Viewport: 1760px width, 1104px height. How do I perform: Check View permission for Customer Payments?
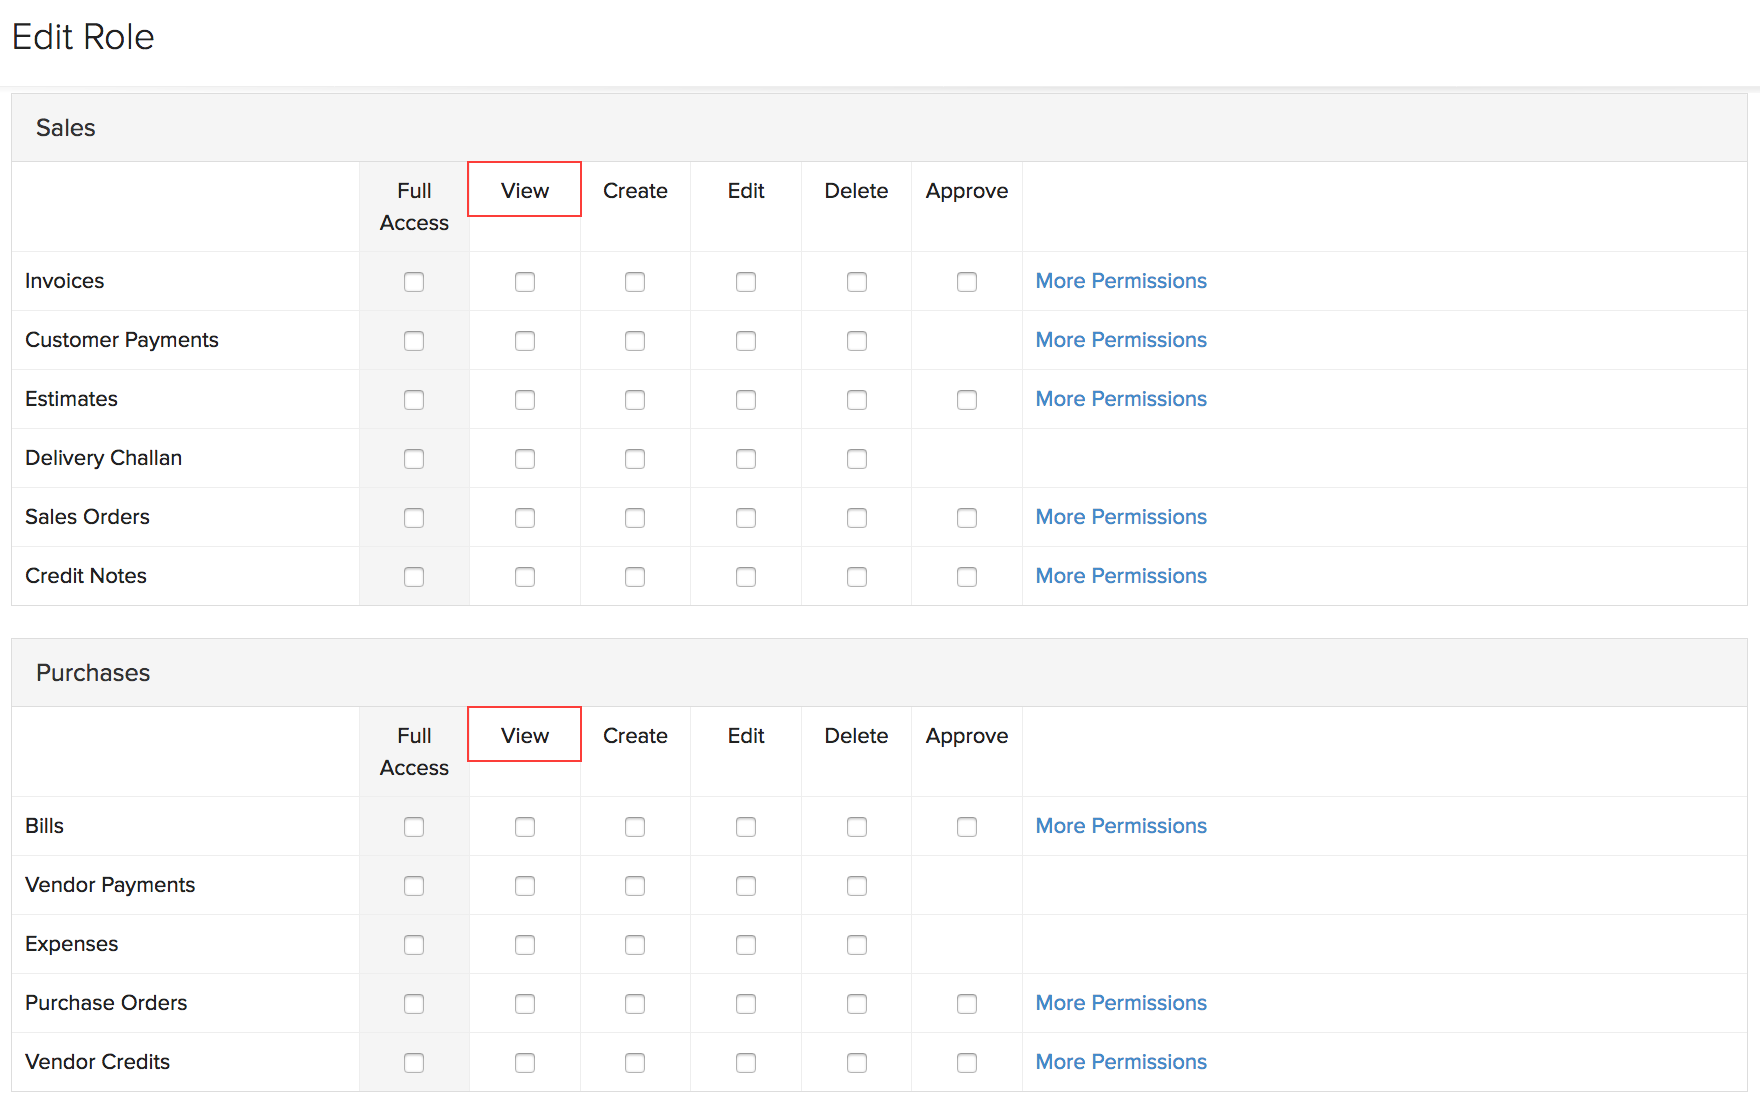pos(525,341)
